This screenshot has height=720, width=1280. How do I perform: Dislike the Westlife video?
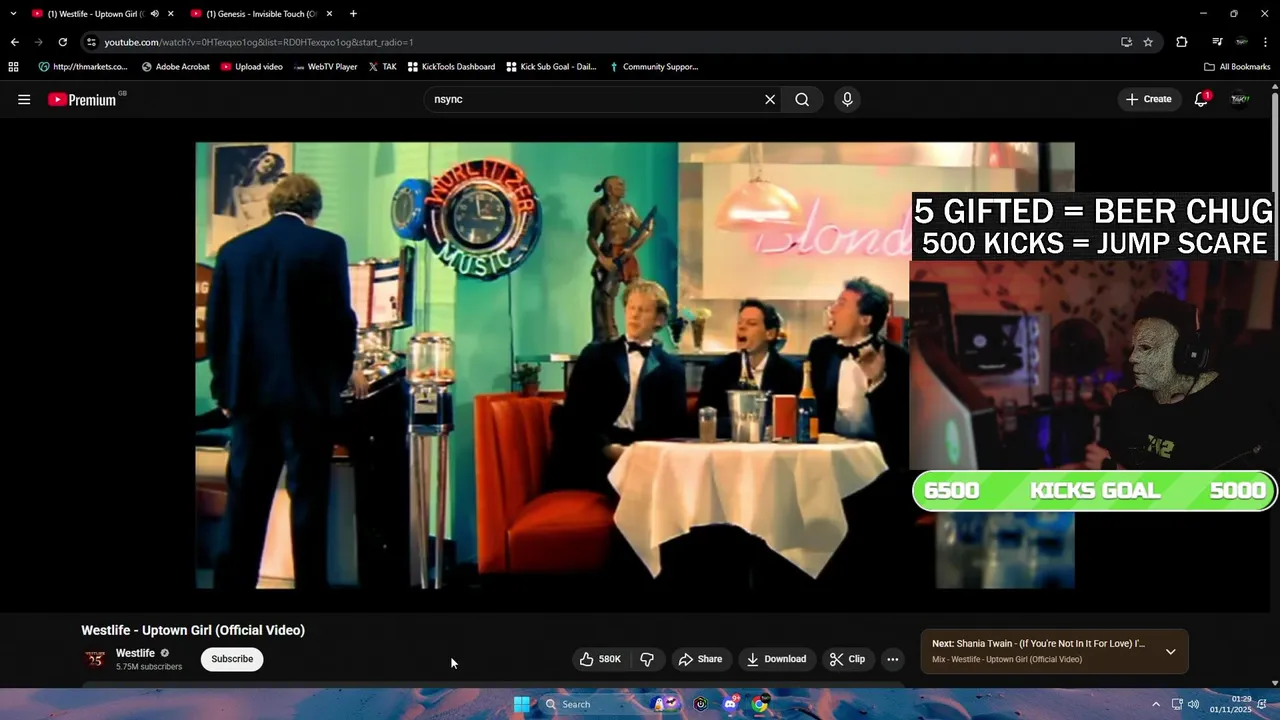647,659
